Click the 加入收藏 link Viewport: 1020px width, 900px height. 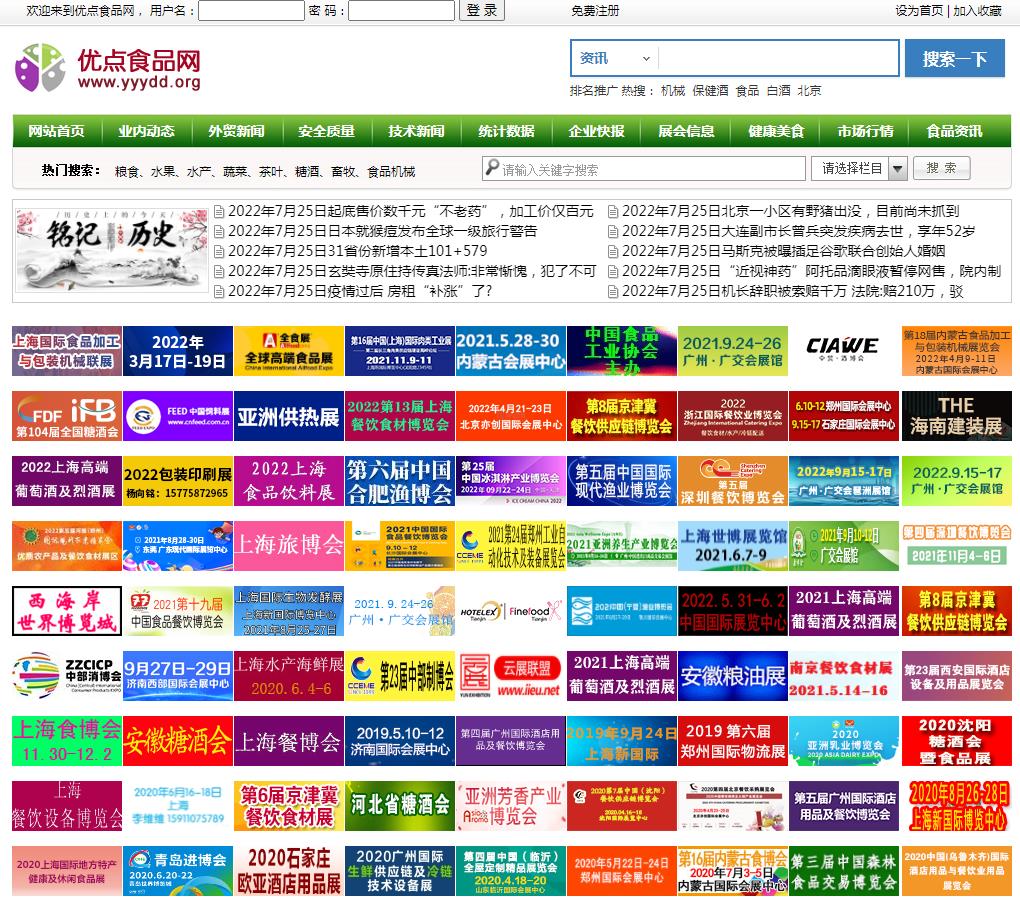(977, 10)
